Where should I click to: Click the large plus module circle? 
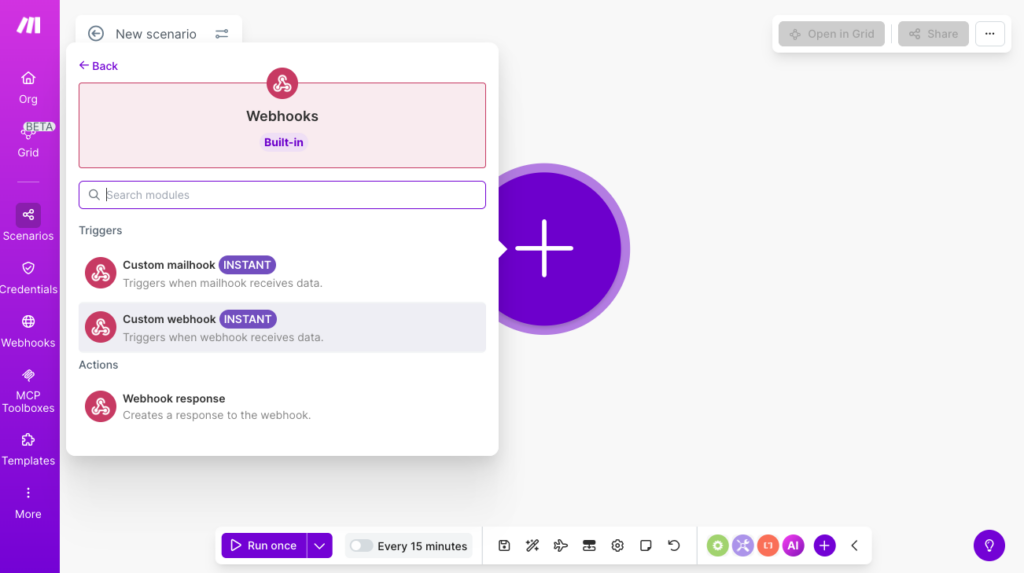[545, 248]
